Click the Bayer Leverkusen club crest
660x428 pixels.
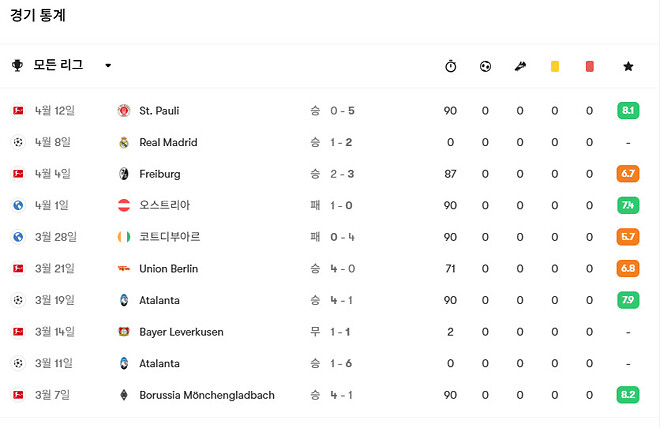coord(124,332)
